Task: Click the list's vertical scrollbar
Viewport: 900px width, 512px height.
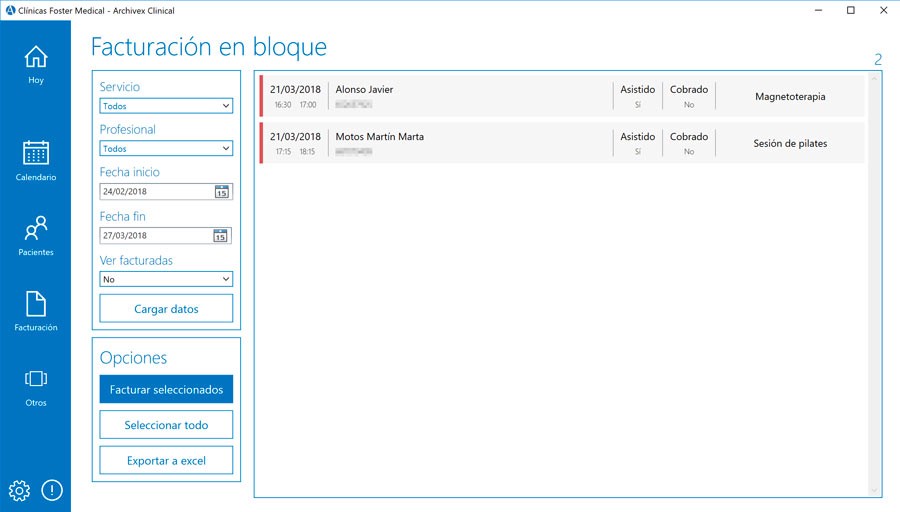Action: point(874,285)
